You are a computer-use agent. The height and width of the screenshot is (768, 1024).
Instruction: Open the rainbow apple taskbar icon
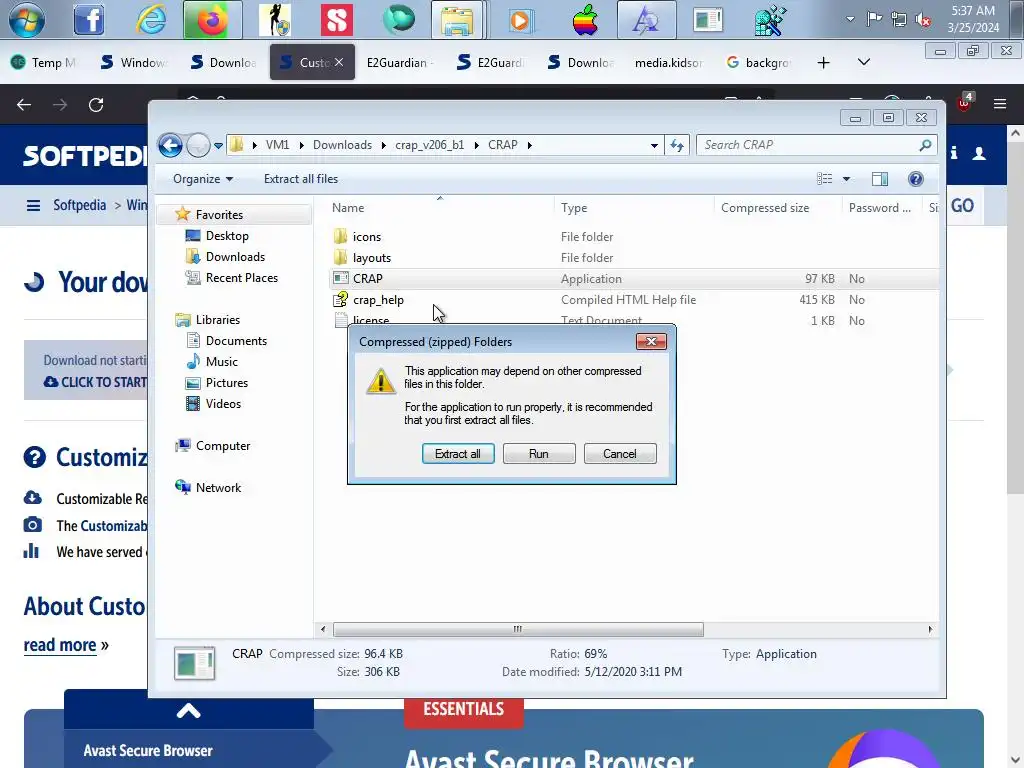point(585,20)
